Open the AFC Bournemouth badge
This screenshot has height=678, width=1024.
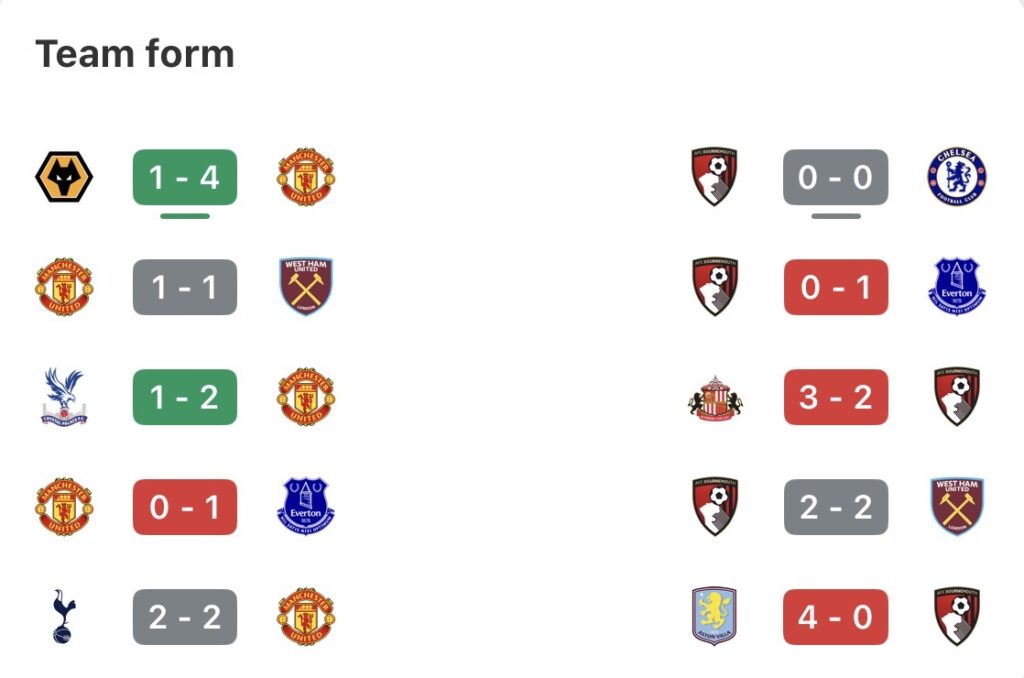[x=715, y=178]
